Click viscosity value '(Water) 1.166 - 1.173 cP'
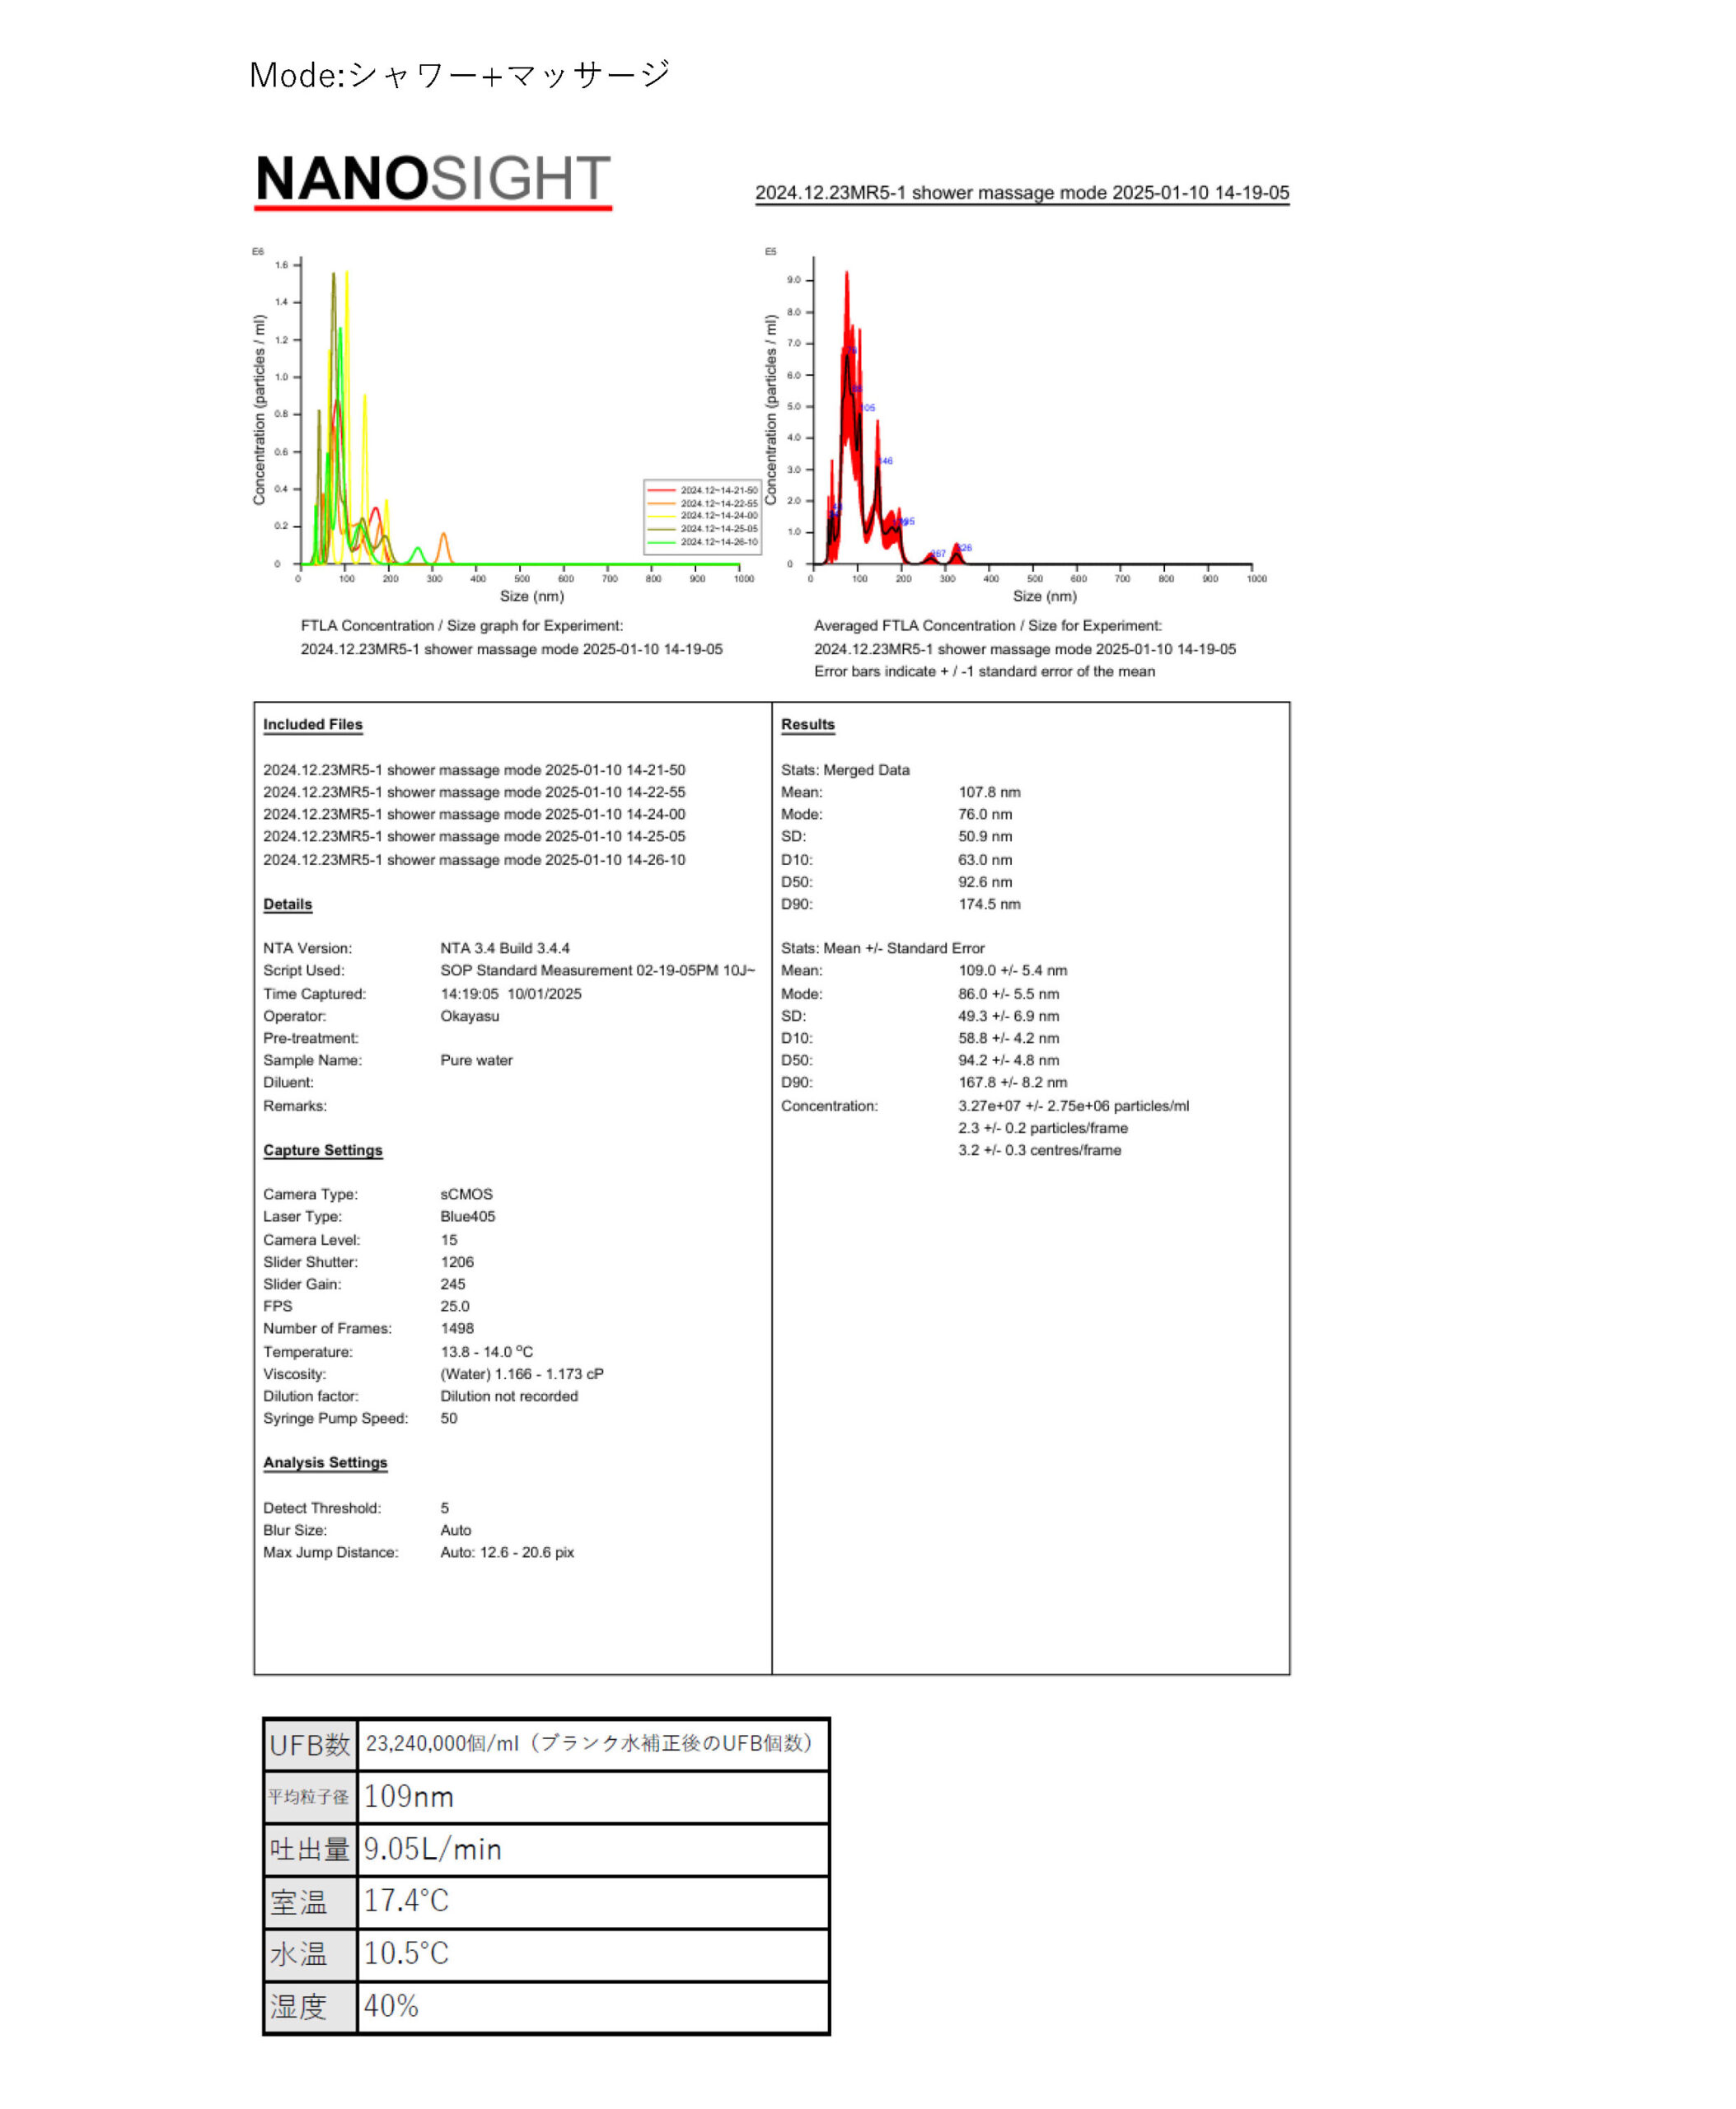Image resolution: width=1736 pixels, height=2109 pixels. 522,1374
